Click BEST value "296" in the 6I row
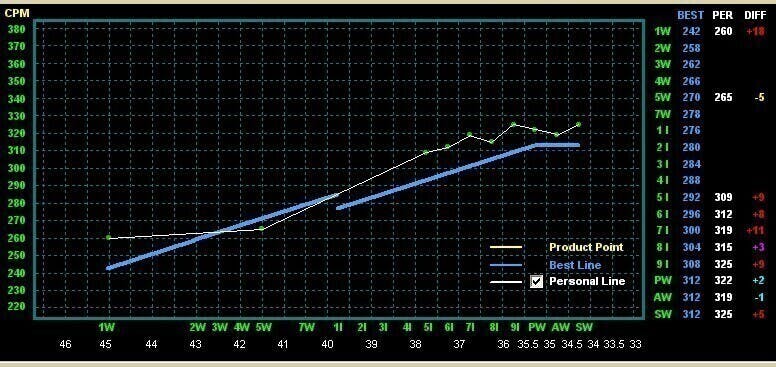This screenshot has width=776, height=367. [691, 214]
